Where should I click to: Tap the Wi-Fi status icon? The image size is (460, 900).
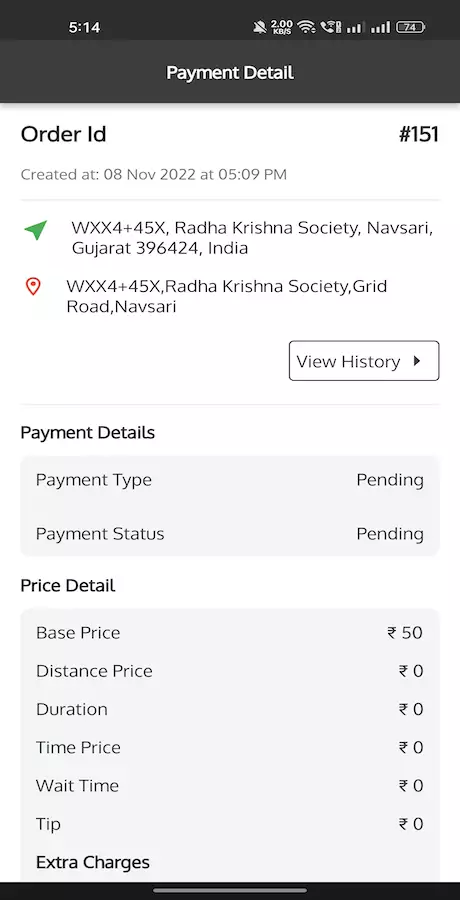pos(307,26)
